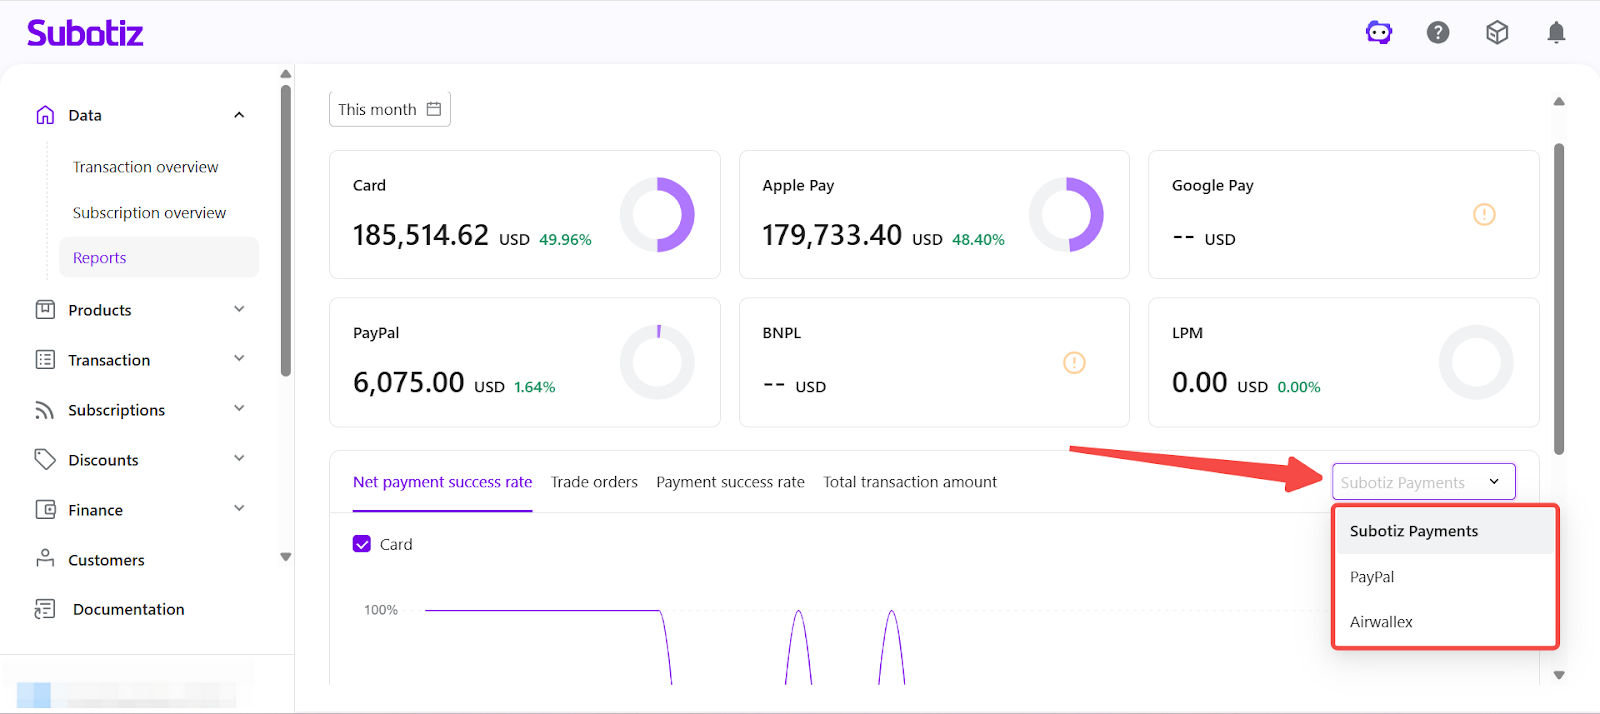Image resolution: width=1600 pixels, height=714 pixels.
Task: Open the Subotiz Payments dropdown
Action: click(1423, 482)
